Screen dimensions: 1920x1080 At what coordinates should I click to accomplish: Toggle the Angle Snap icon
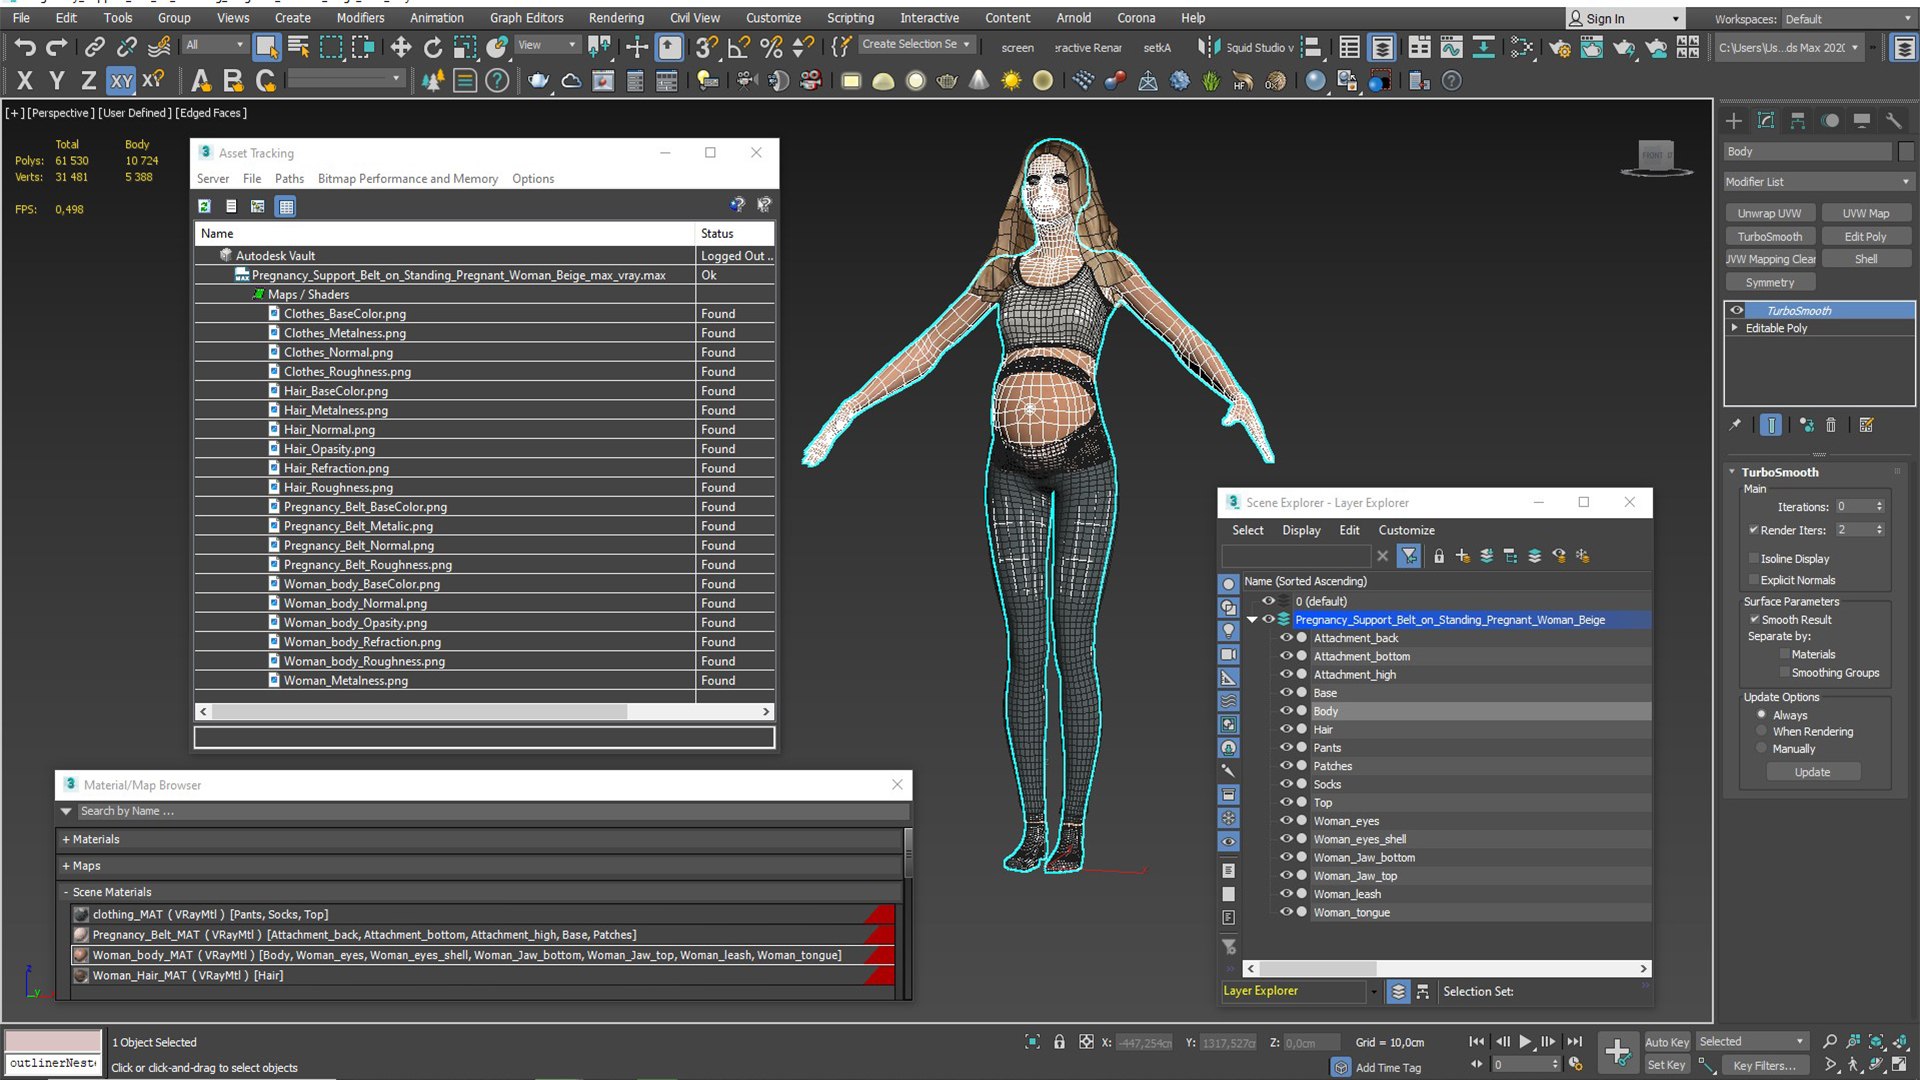739,46
